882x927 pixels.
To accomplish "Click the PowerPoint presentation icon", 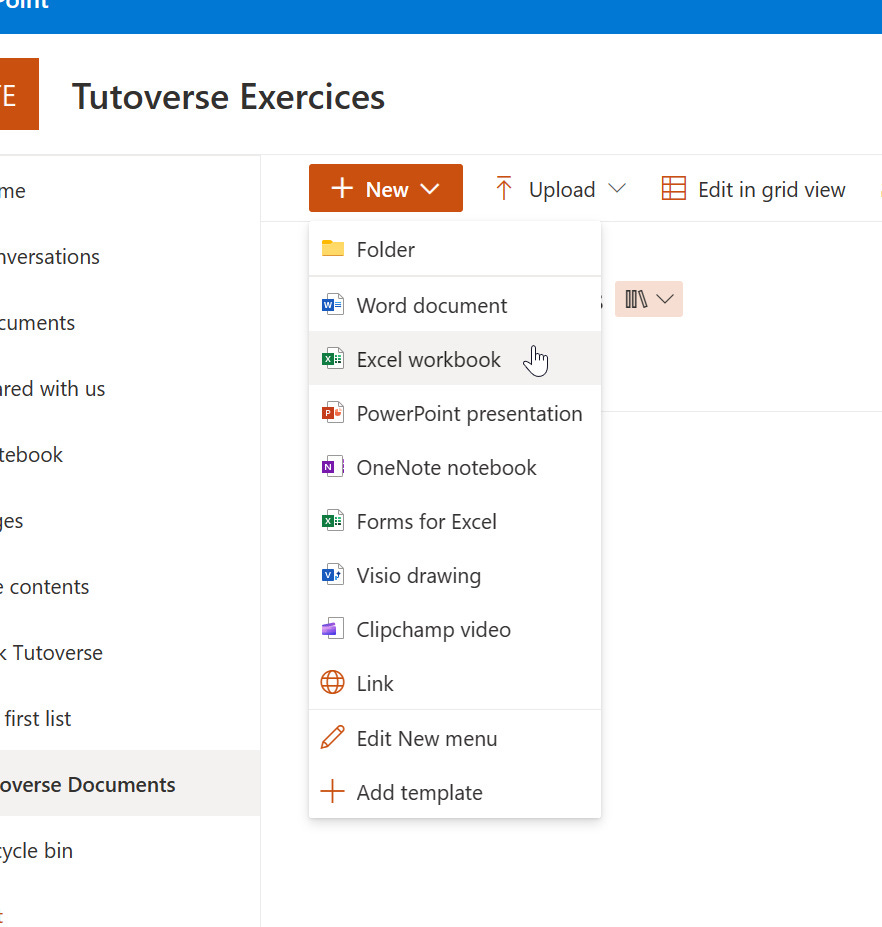I will point(333,413).
